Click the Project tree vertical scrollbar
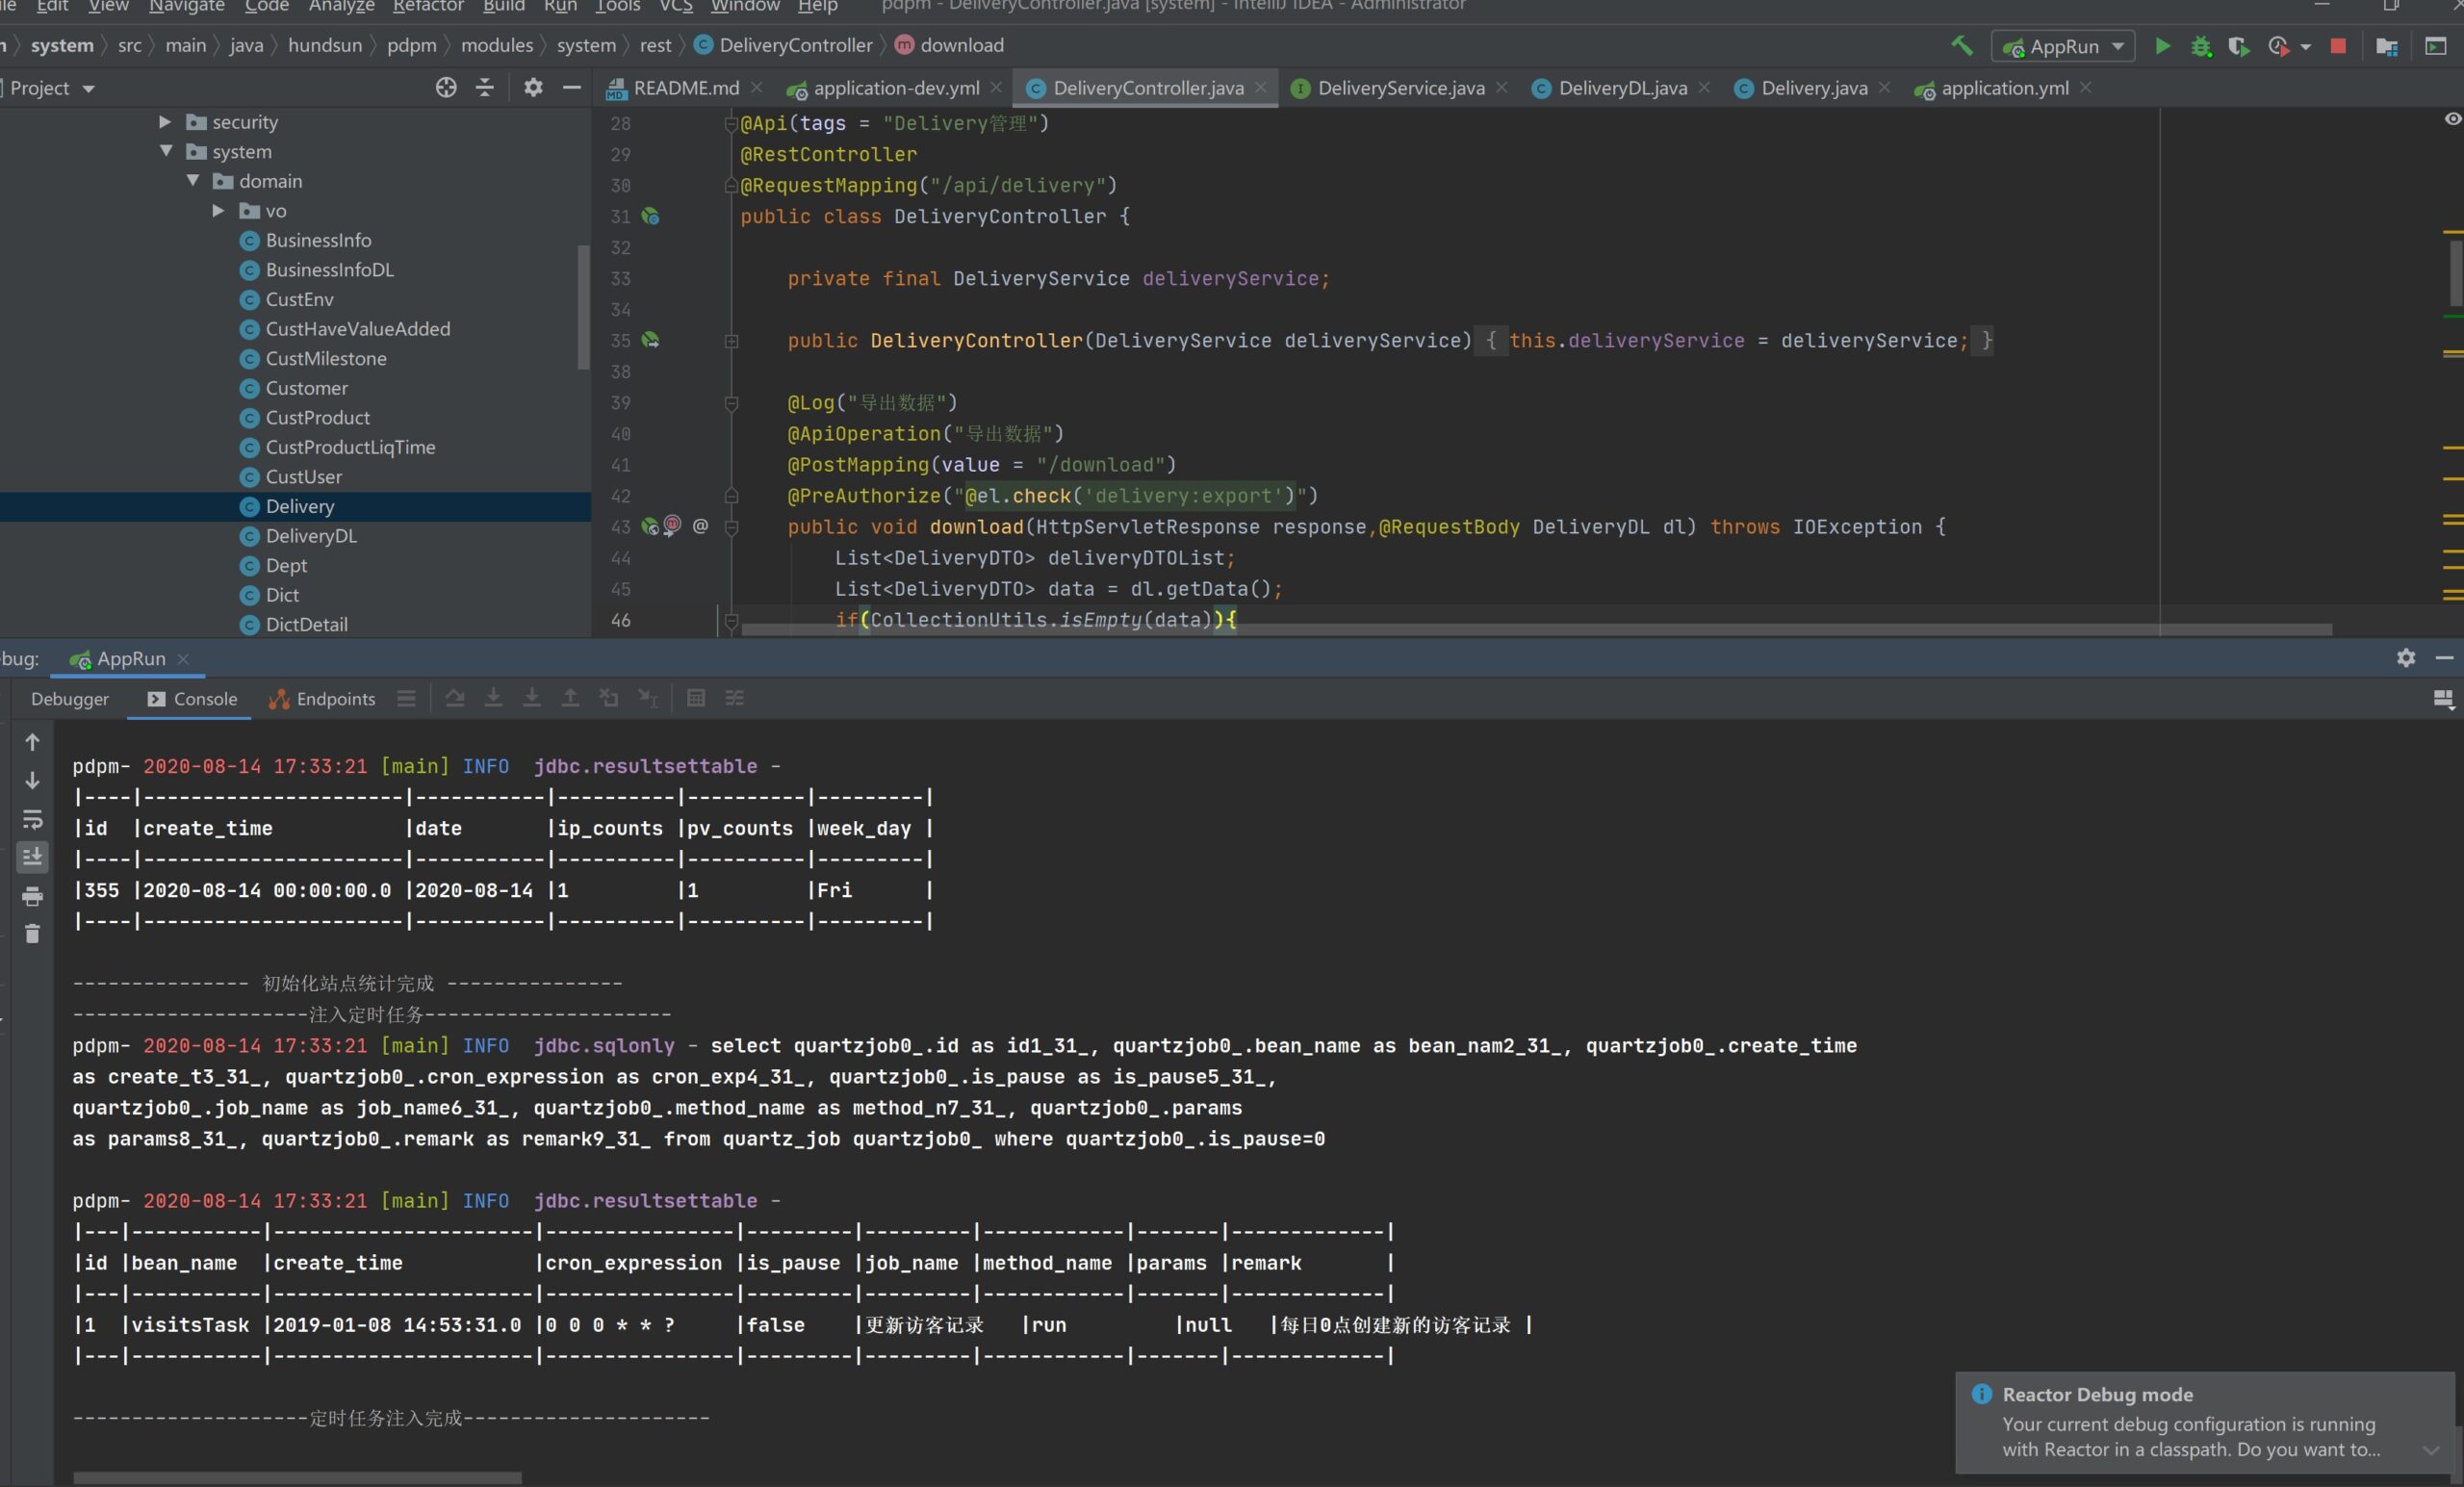 click(x=584, y=307)
